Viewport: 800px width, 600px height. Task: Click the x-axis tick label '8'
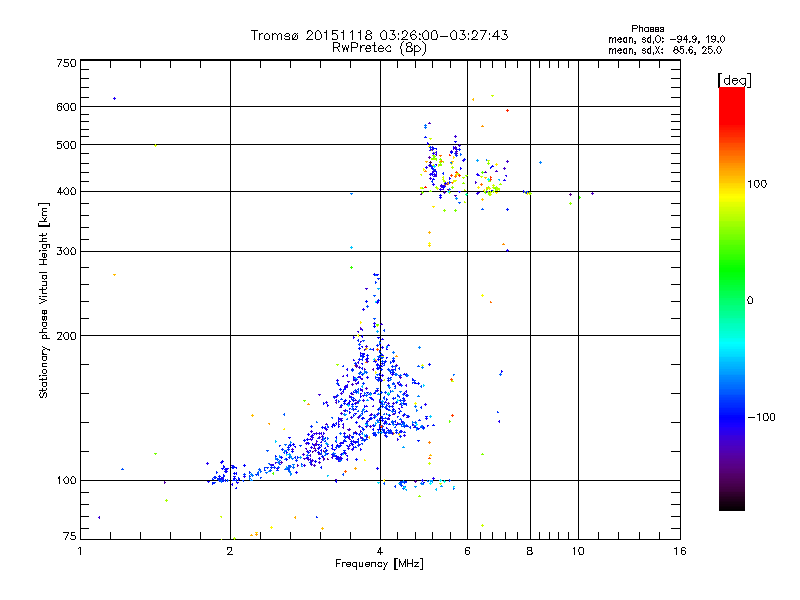click(x=530, y=551)
